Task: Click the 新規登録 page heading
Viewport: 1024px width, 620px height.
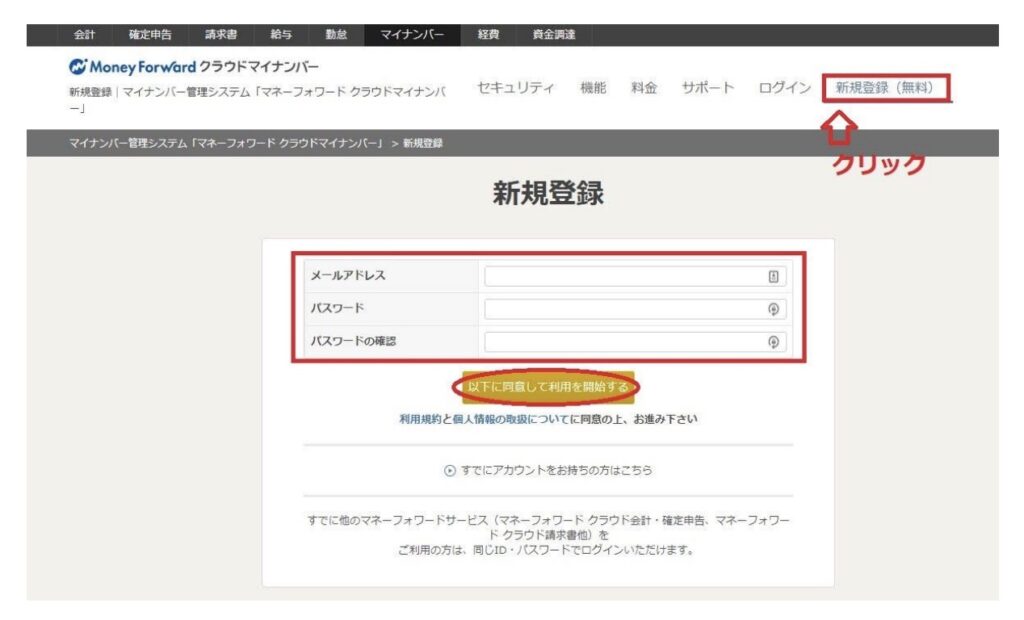Action: pyautogui.click(x=548, y=193)
